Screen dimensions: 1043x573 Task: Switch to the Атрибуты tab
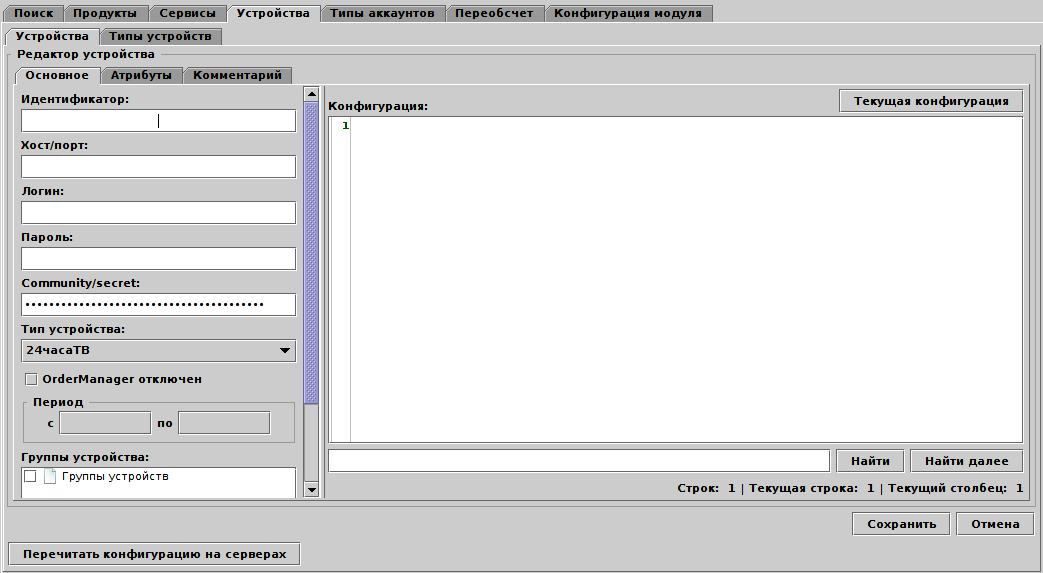tap(141, 75)
